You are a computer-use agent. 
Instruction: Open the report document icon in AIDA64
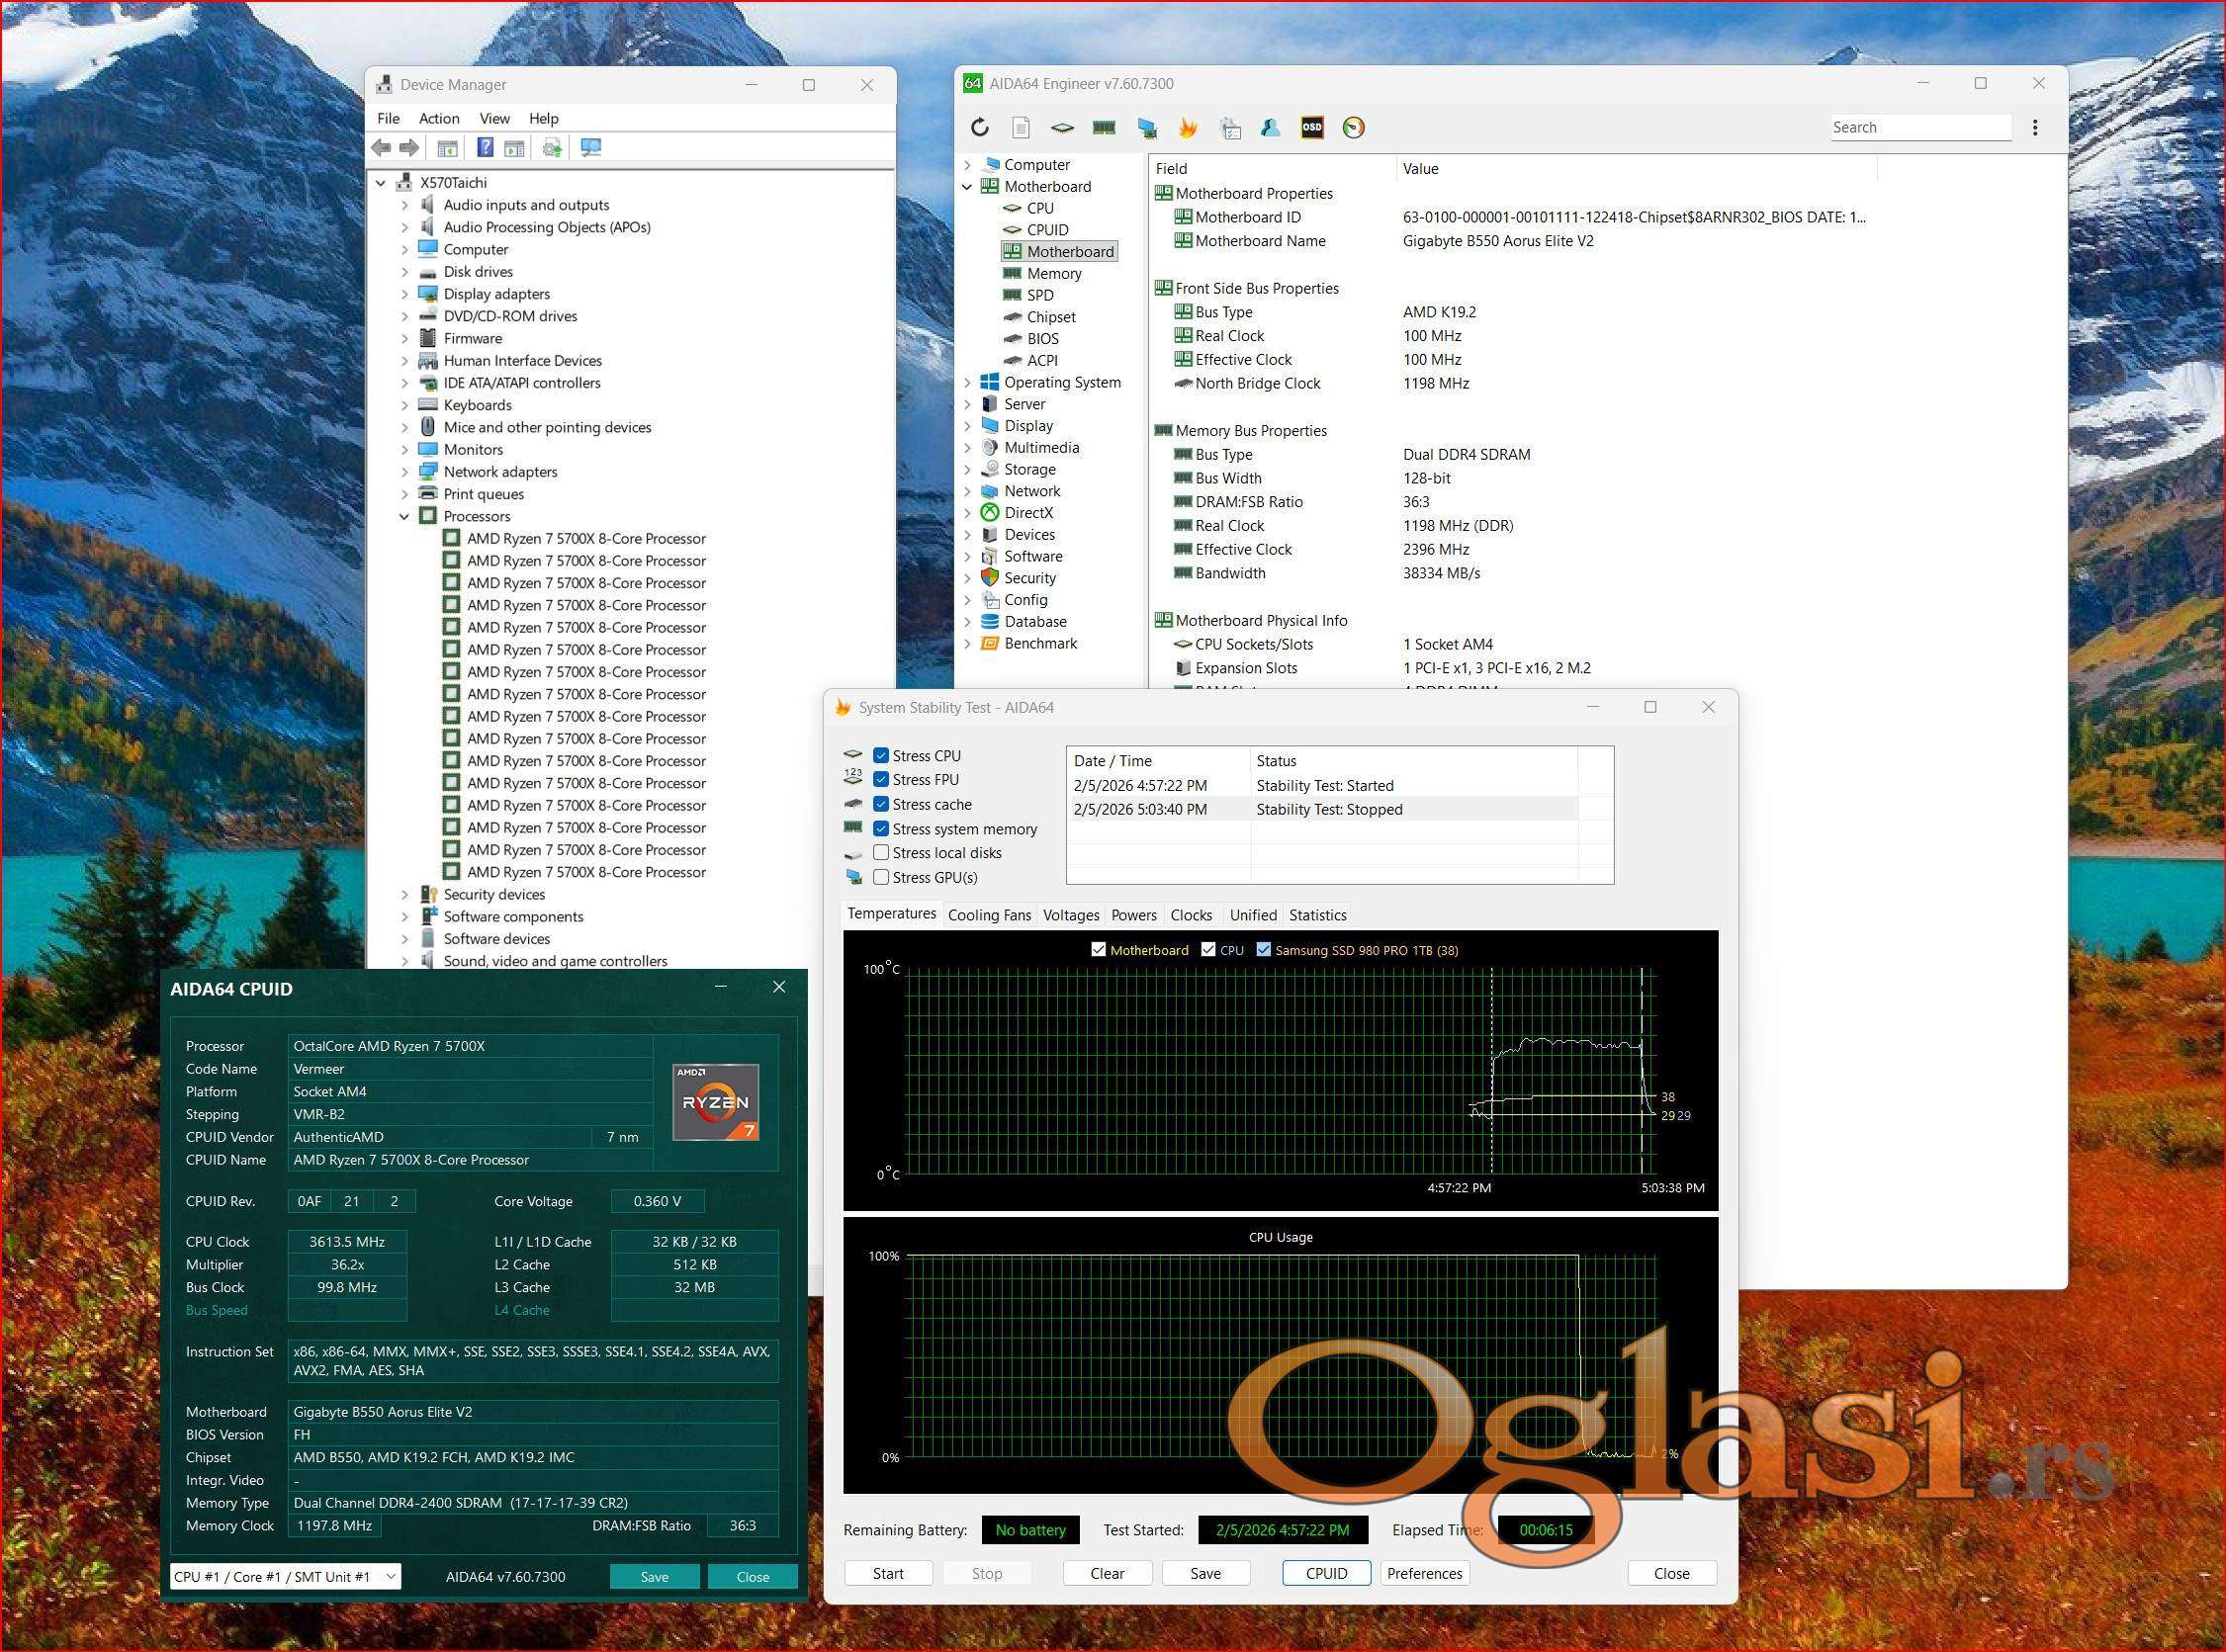(x=1020, y=127)
